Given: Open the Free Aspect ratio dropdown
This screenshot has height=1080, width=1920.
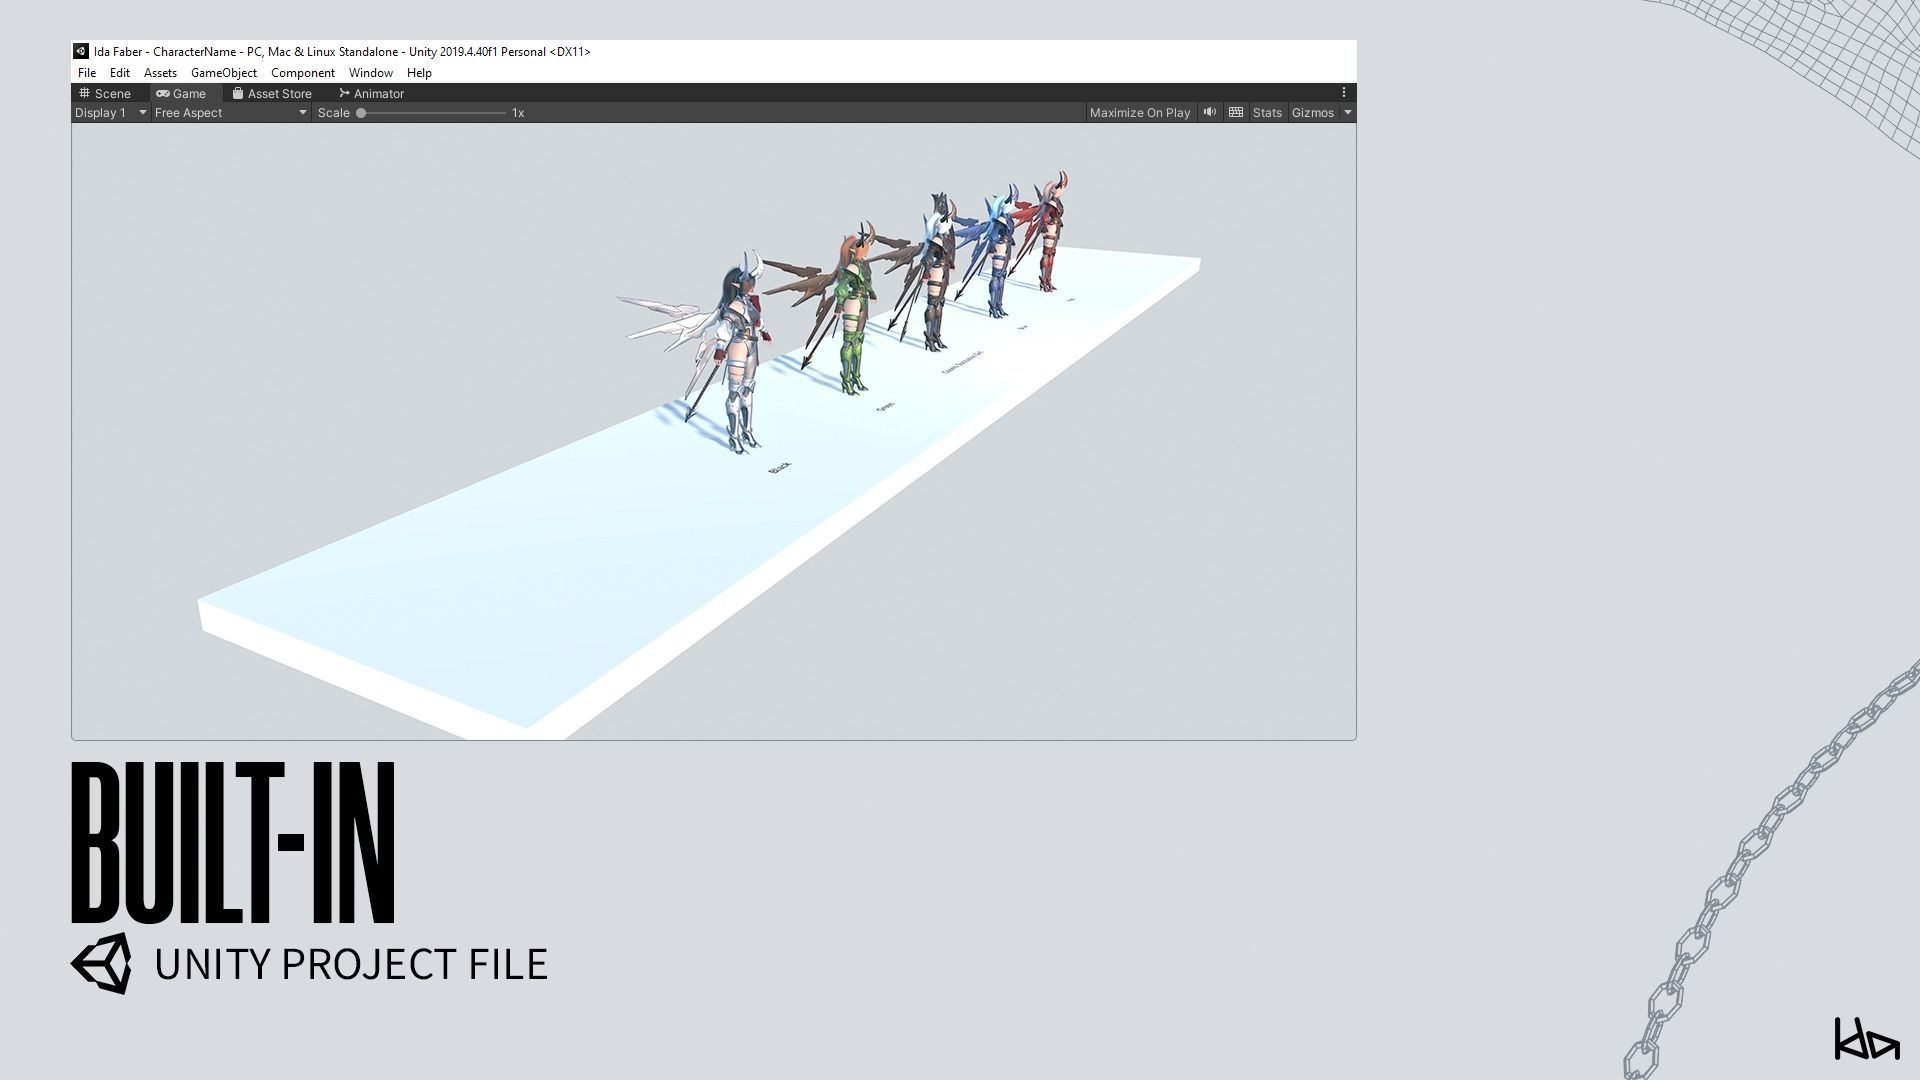Looking at the screenshot, I should point(230,113).
